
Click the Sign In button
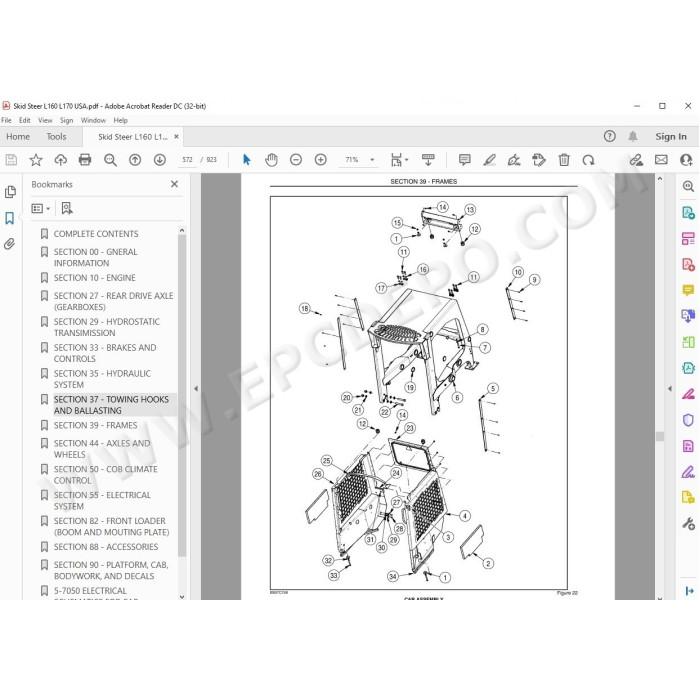tap(671, 137)
